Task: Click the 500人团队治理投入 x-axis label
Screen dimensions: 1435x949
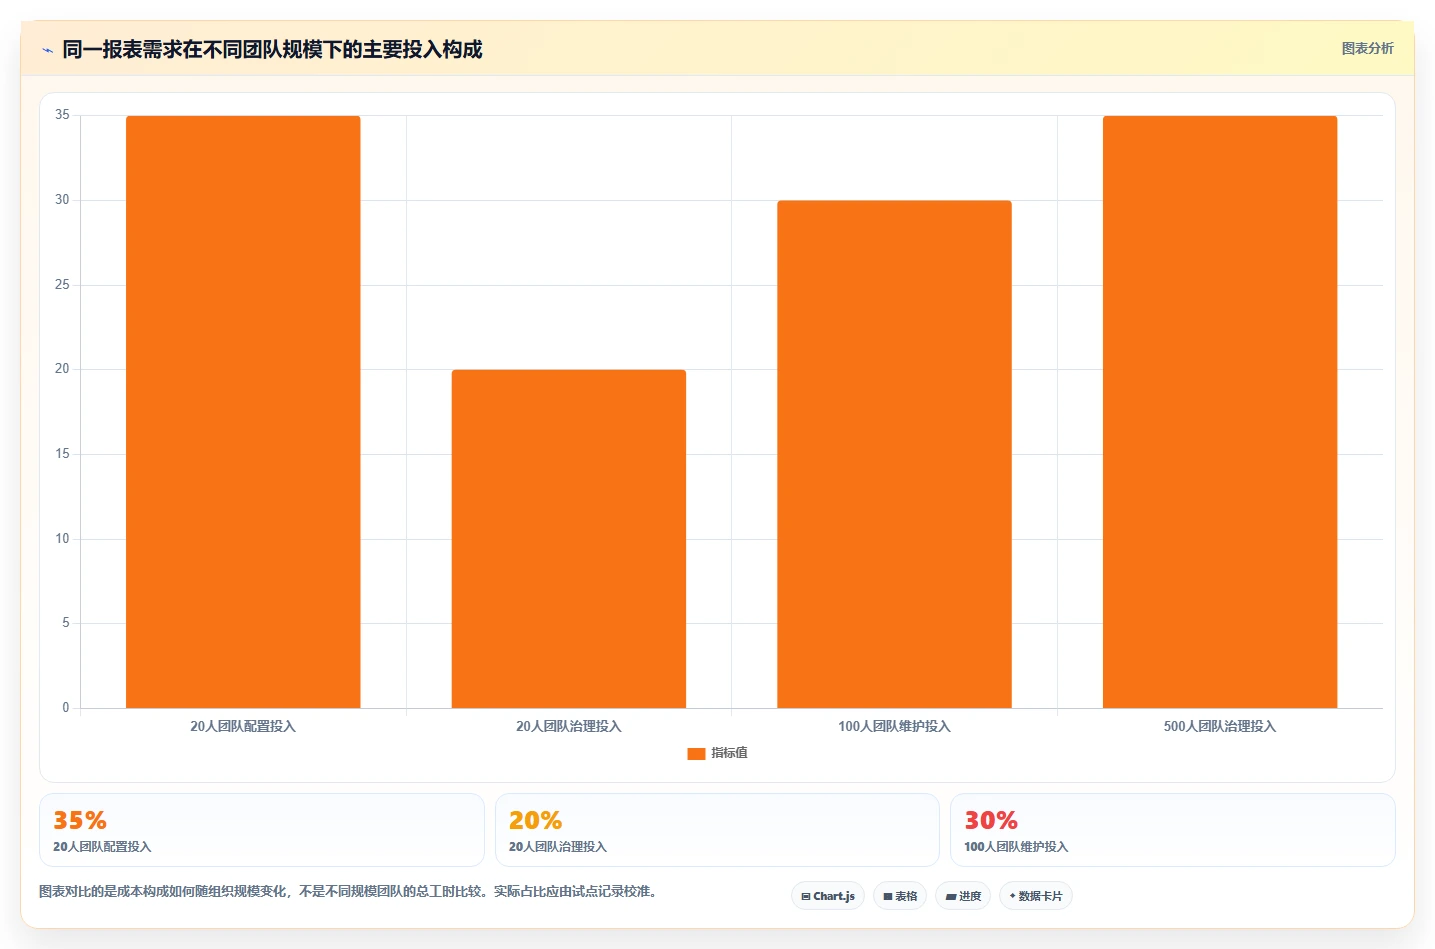Action: (x=1220, y=726)
